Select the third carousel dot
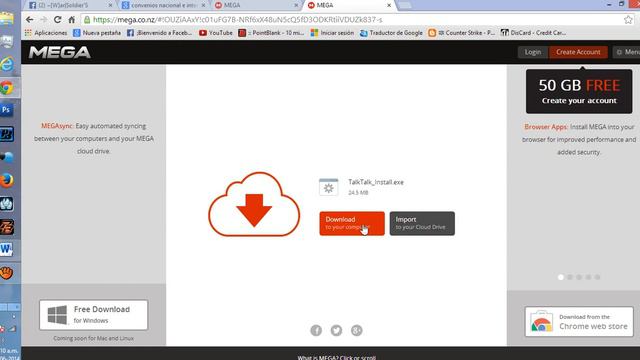The width and height of the screenshot is (640, 360). [x=579, y=277]
